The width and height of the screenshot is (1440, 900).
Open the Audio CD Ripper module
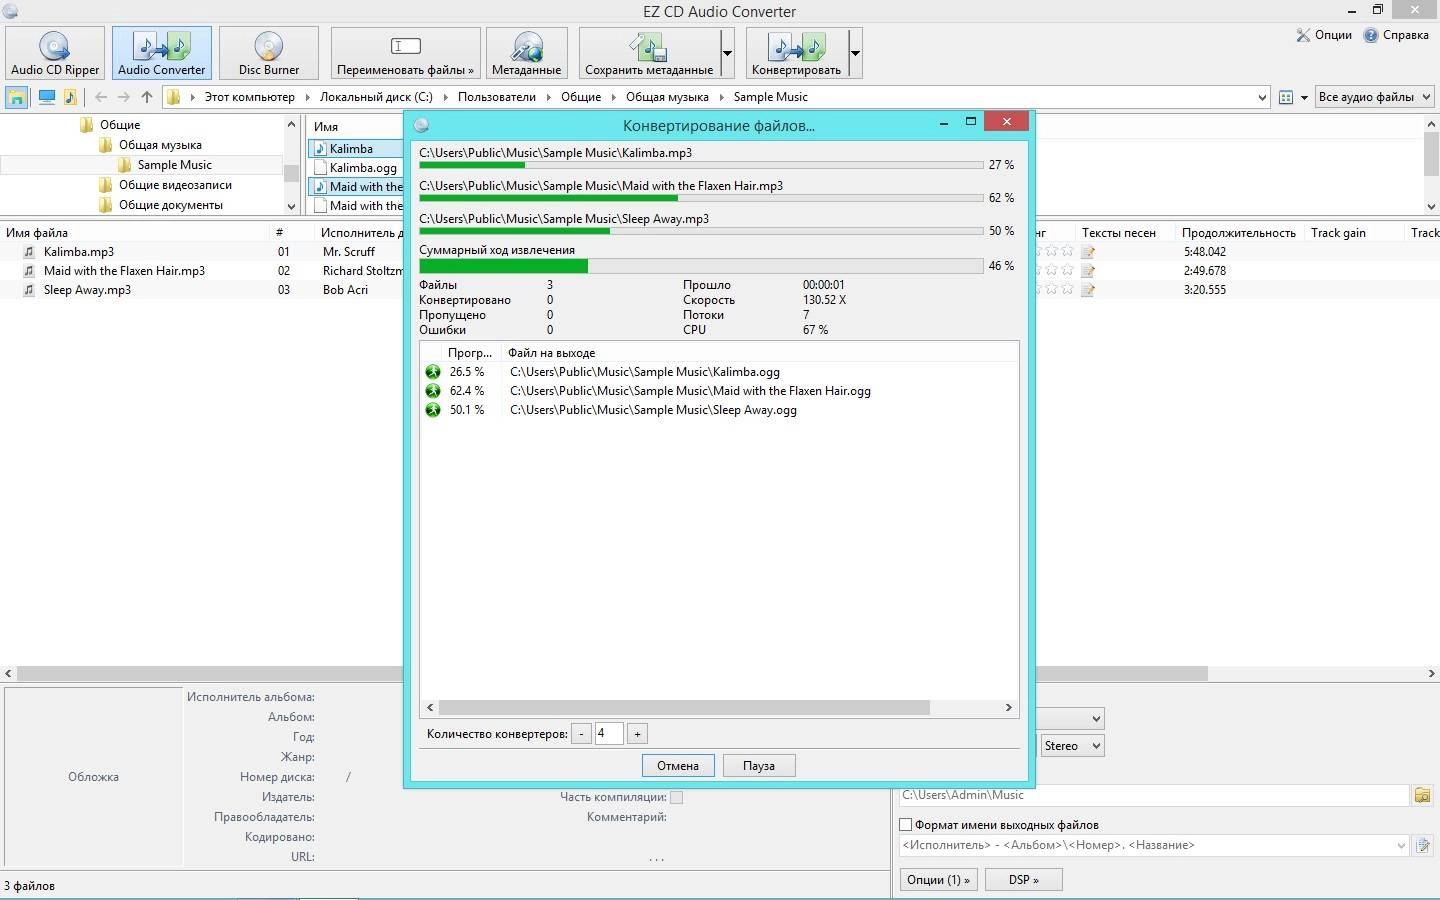click(x=55, y=53)
